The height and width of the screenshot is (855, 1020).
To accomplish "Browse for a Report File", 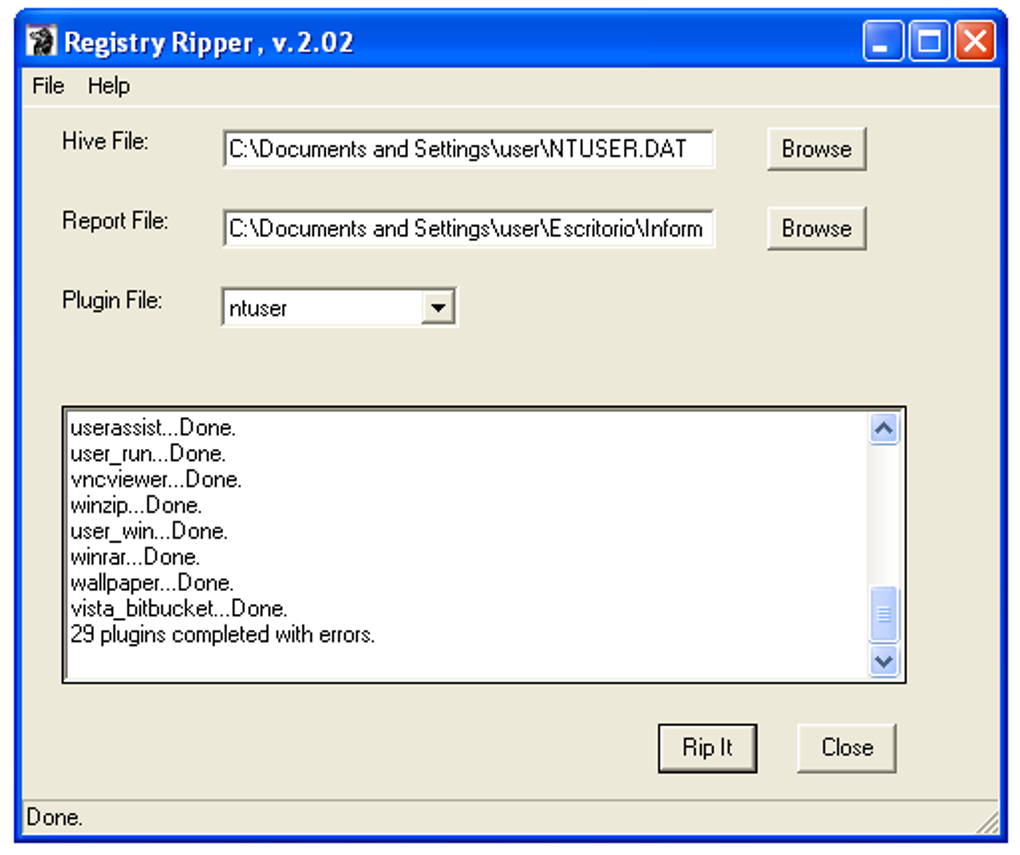I will coord(815,228).
